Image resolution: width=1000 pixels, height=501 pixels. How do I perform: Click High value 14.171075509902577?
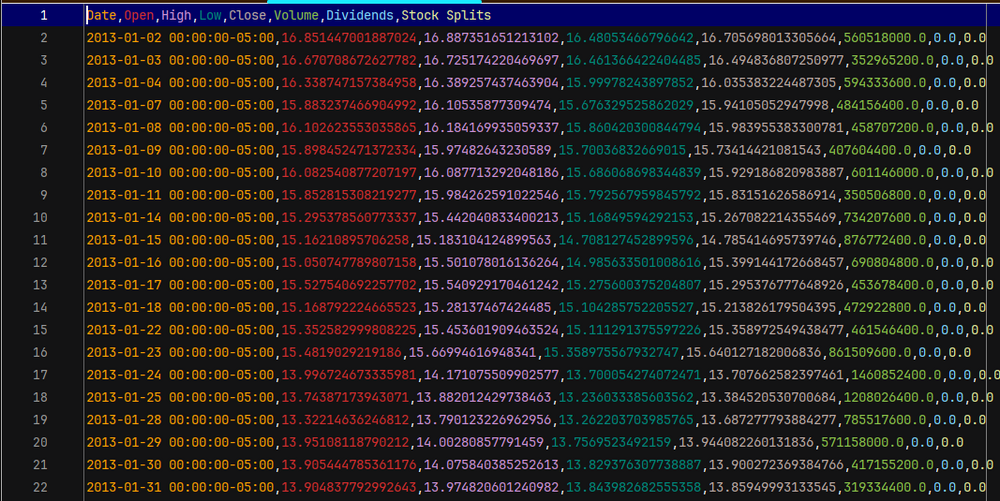[x=491, y=375]
